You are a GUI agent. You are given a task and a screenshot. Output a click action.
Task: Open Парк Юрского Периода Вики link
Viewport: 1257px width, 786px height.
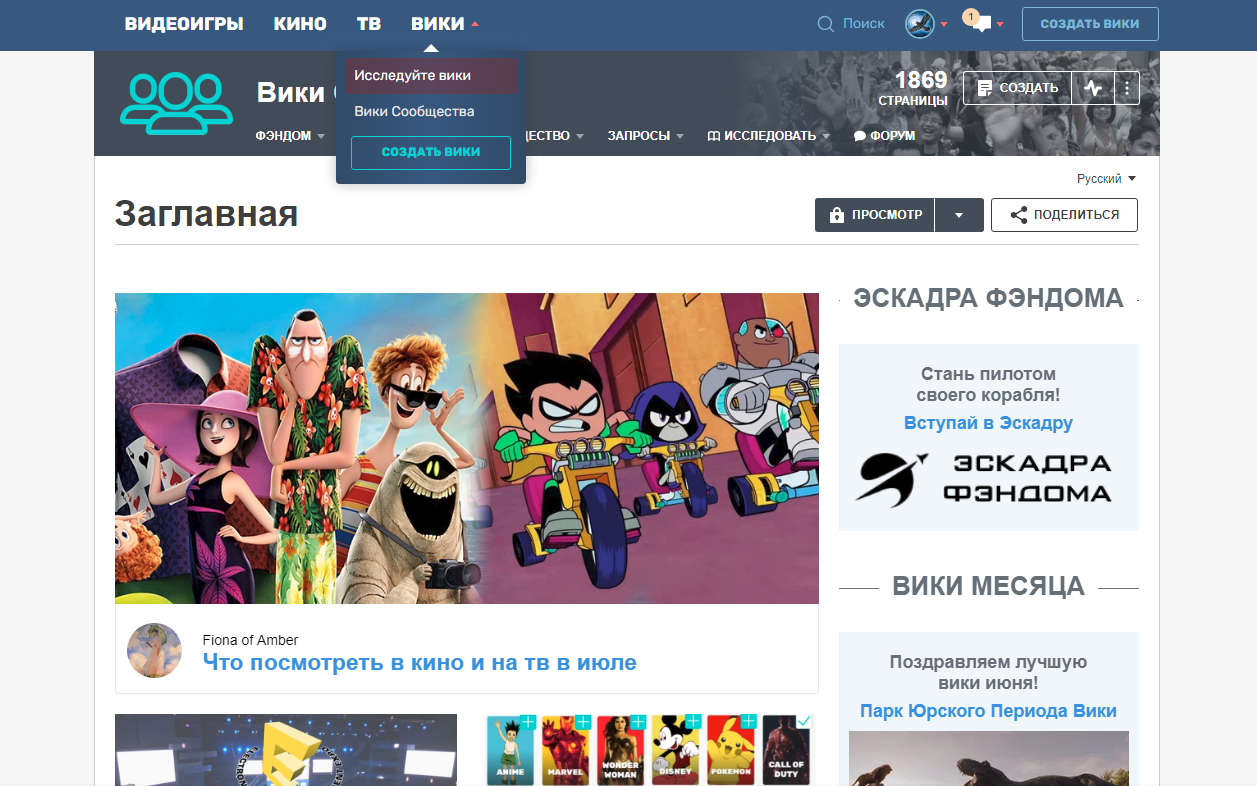[988, 711]
